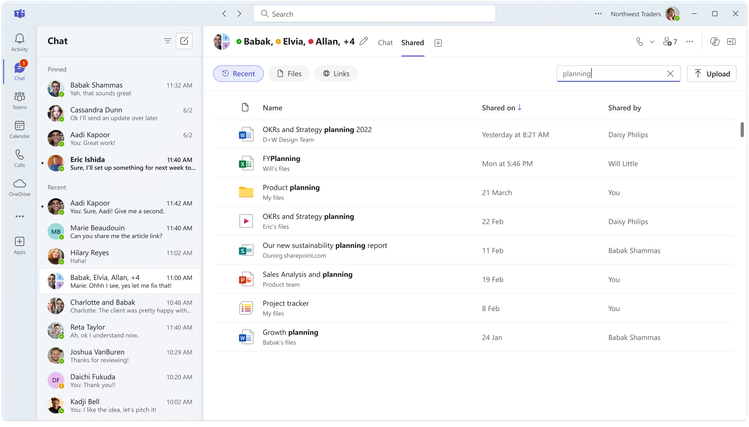Open the Copilot icon in chat header
This screenshot has height=427, width=749.
coord(715,42)
